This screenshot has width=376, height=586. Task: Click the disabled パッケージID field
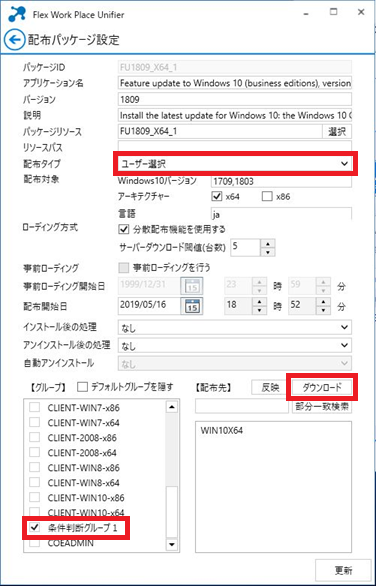point(235,67)
